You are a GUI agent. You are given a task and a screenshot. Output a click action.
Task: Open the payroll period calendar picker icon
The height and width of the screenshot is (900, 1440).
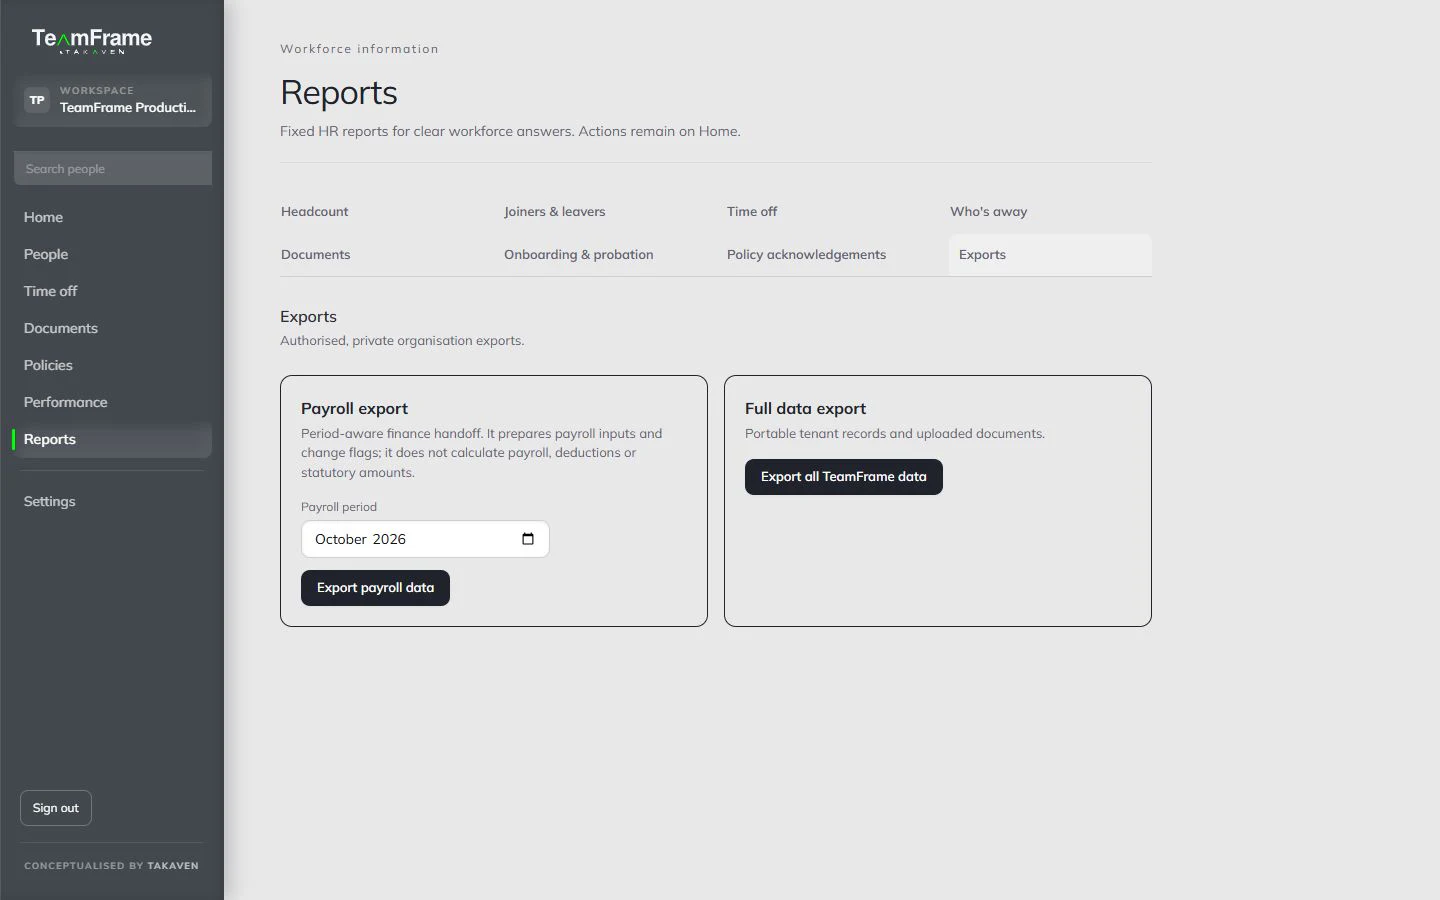tap(528, 539)
